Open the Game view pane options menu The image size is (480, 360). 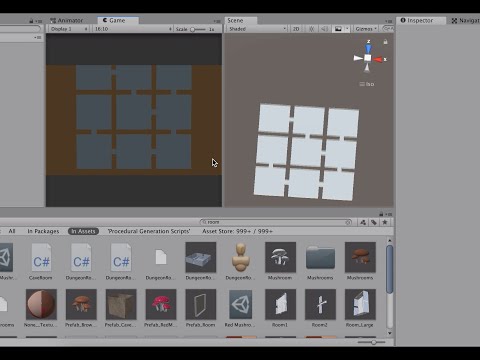[x=217, y=21]
